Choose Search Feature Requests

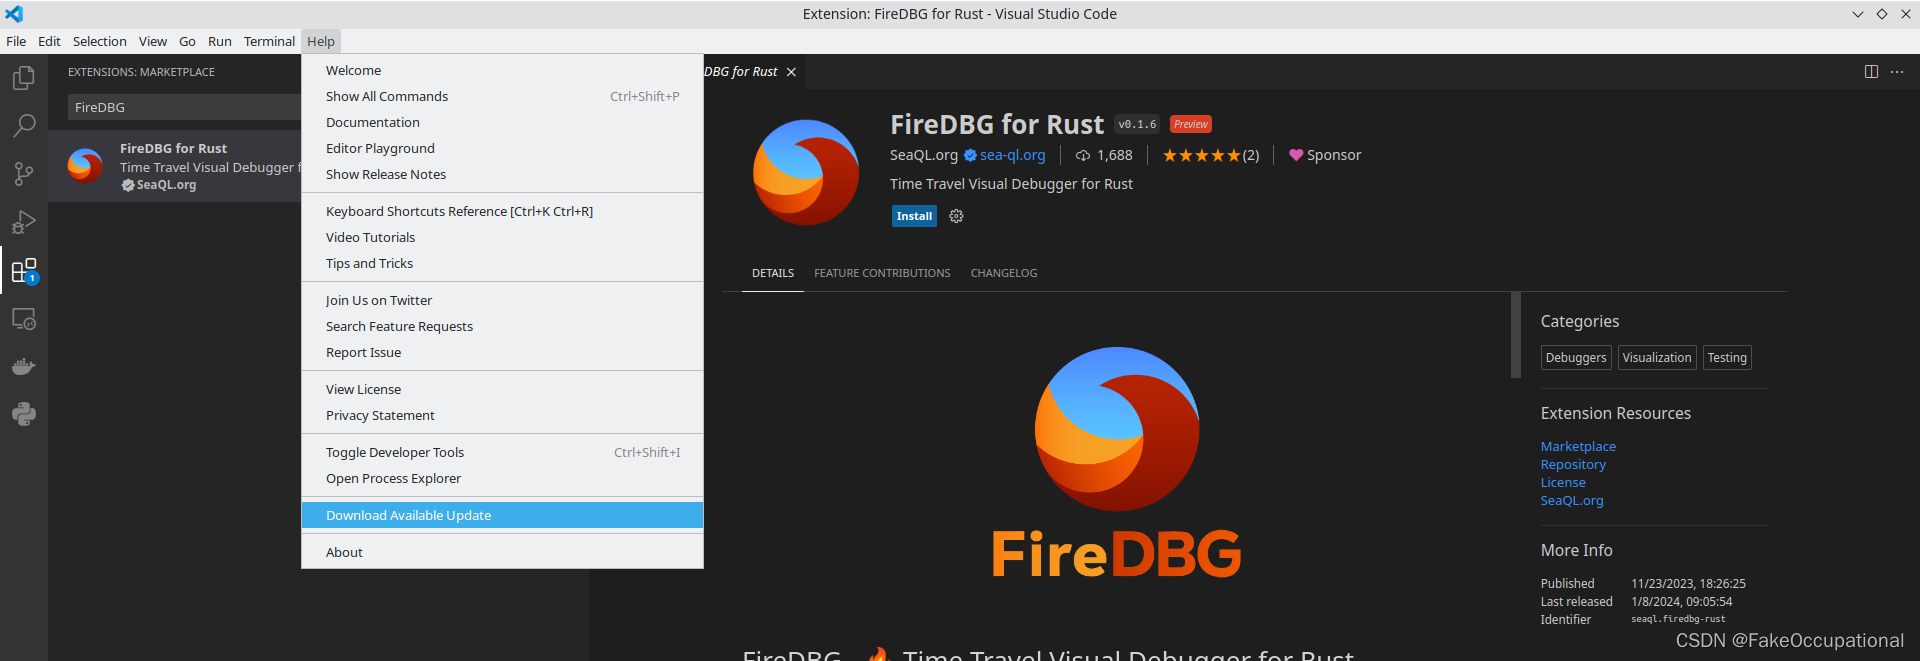502,326
